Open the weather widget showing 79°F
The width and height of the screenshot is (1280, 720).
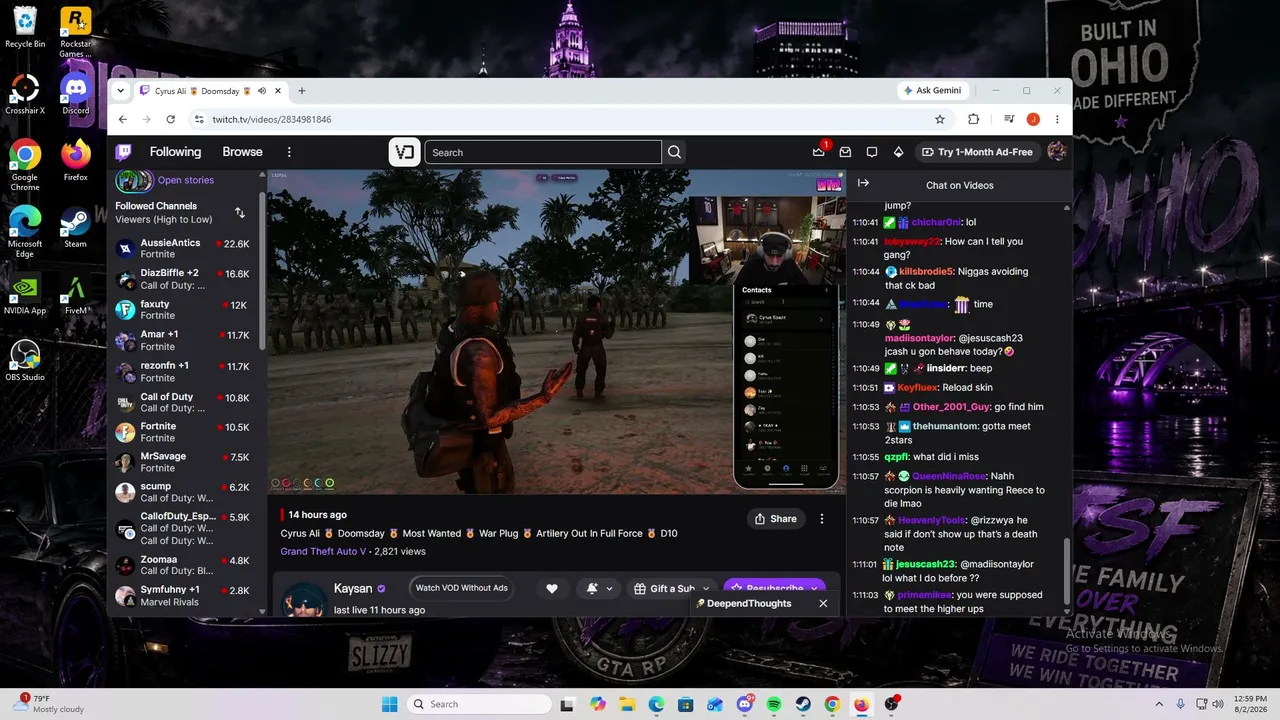[48, 704]
